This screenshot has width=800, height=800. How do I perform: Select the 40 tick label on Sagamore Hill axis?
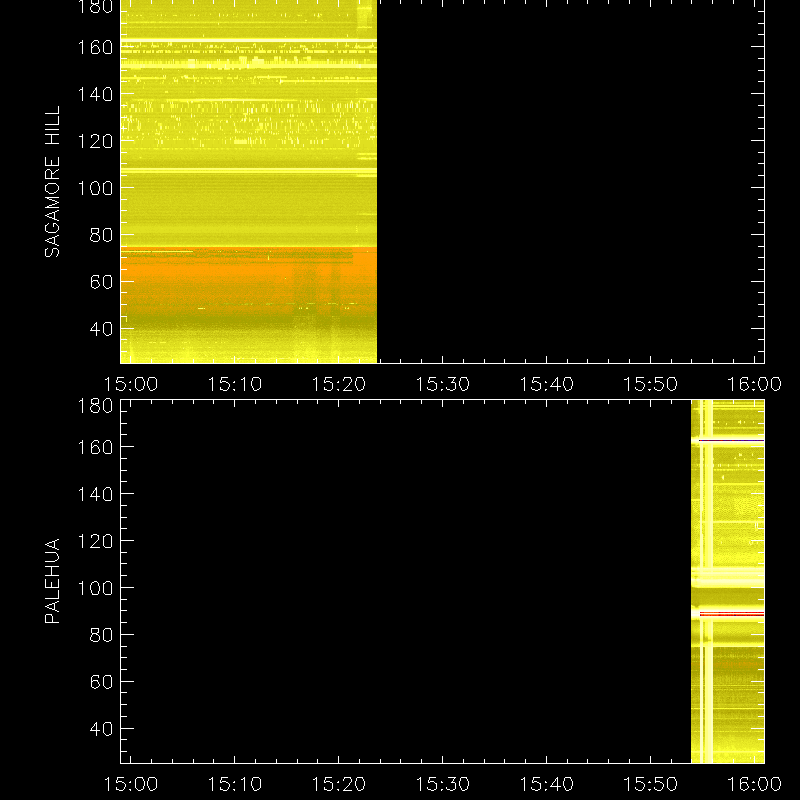pyautogui.click(x=101, y=329)
